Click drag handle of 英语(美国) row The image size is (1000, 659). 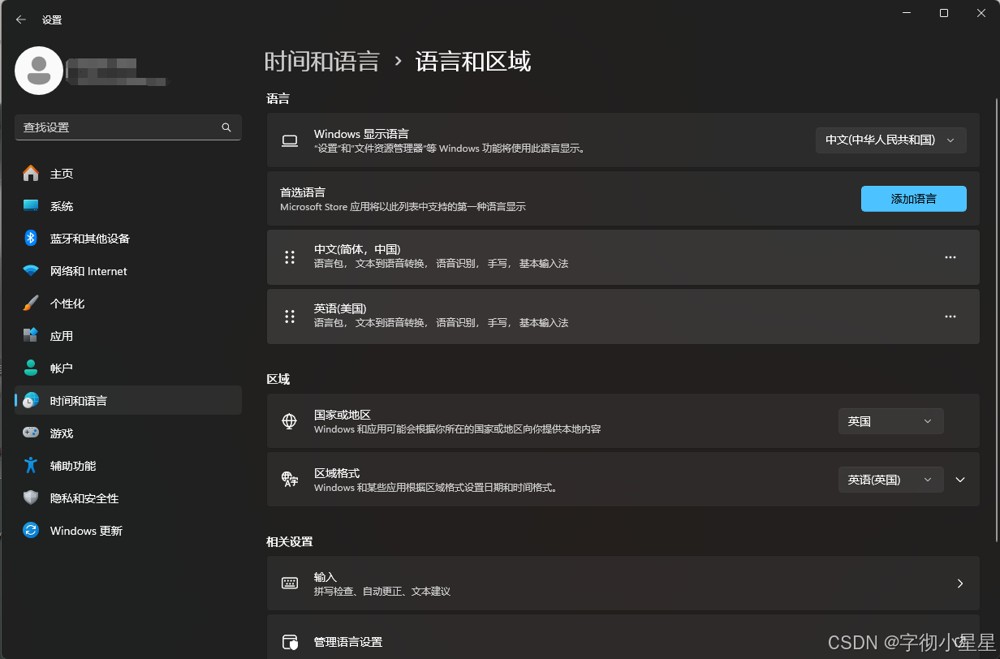290,316
